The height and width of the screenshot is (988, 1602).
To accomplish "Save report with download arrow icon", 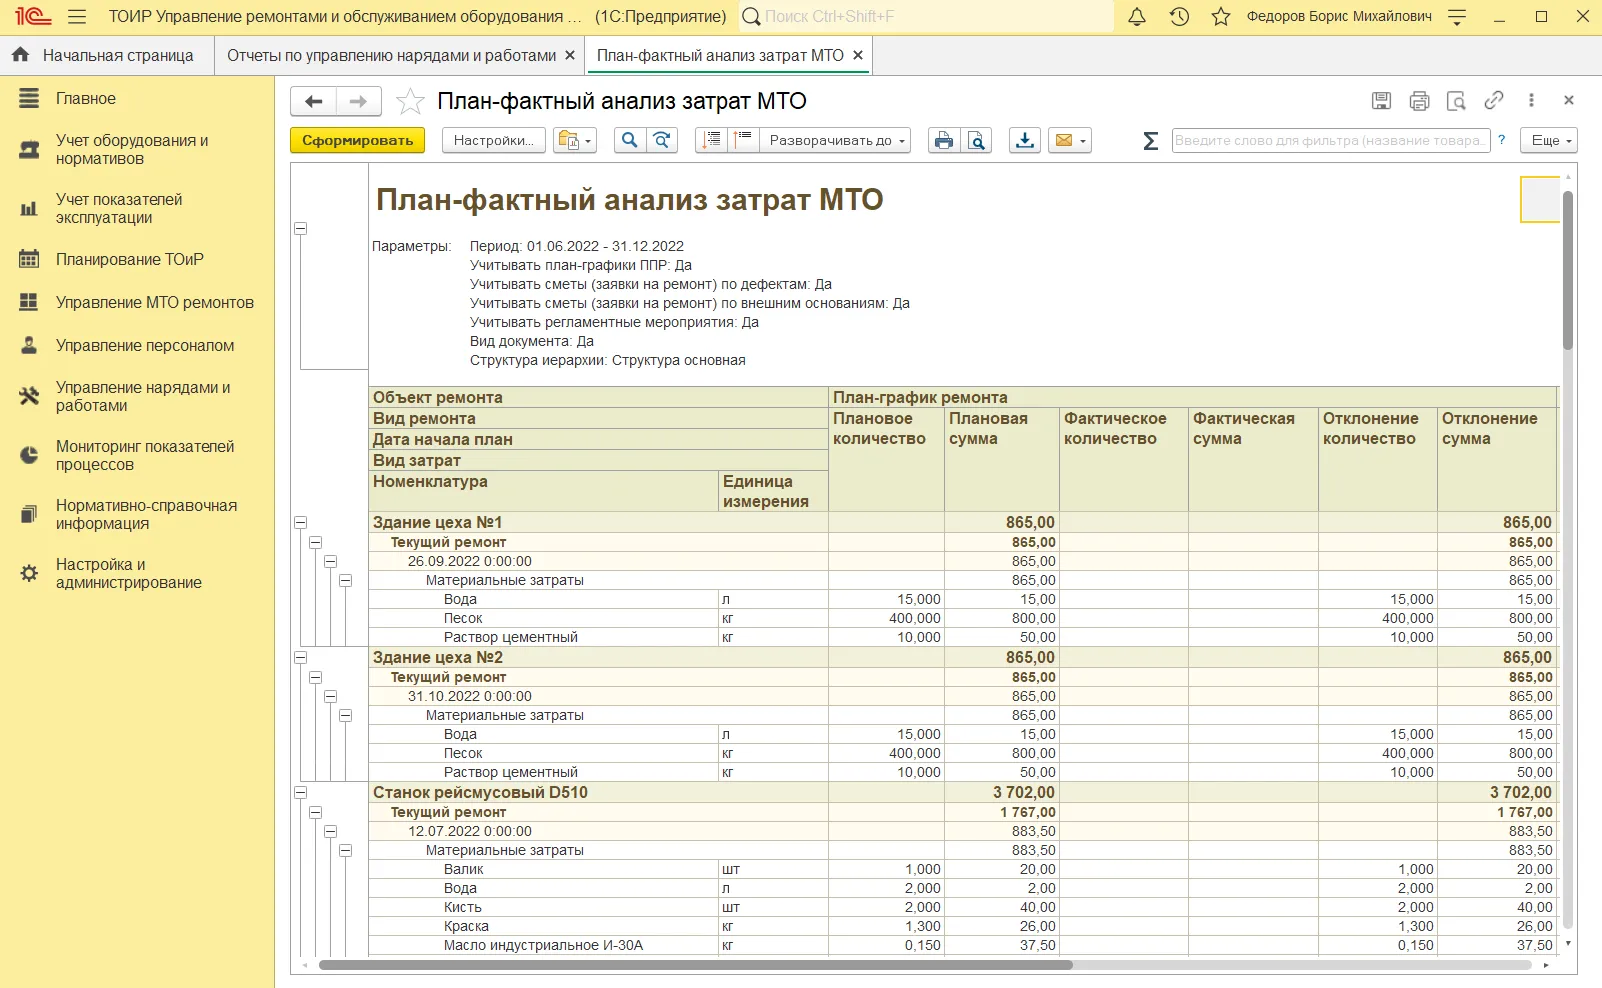I will [x=1025, y=140].
